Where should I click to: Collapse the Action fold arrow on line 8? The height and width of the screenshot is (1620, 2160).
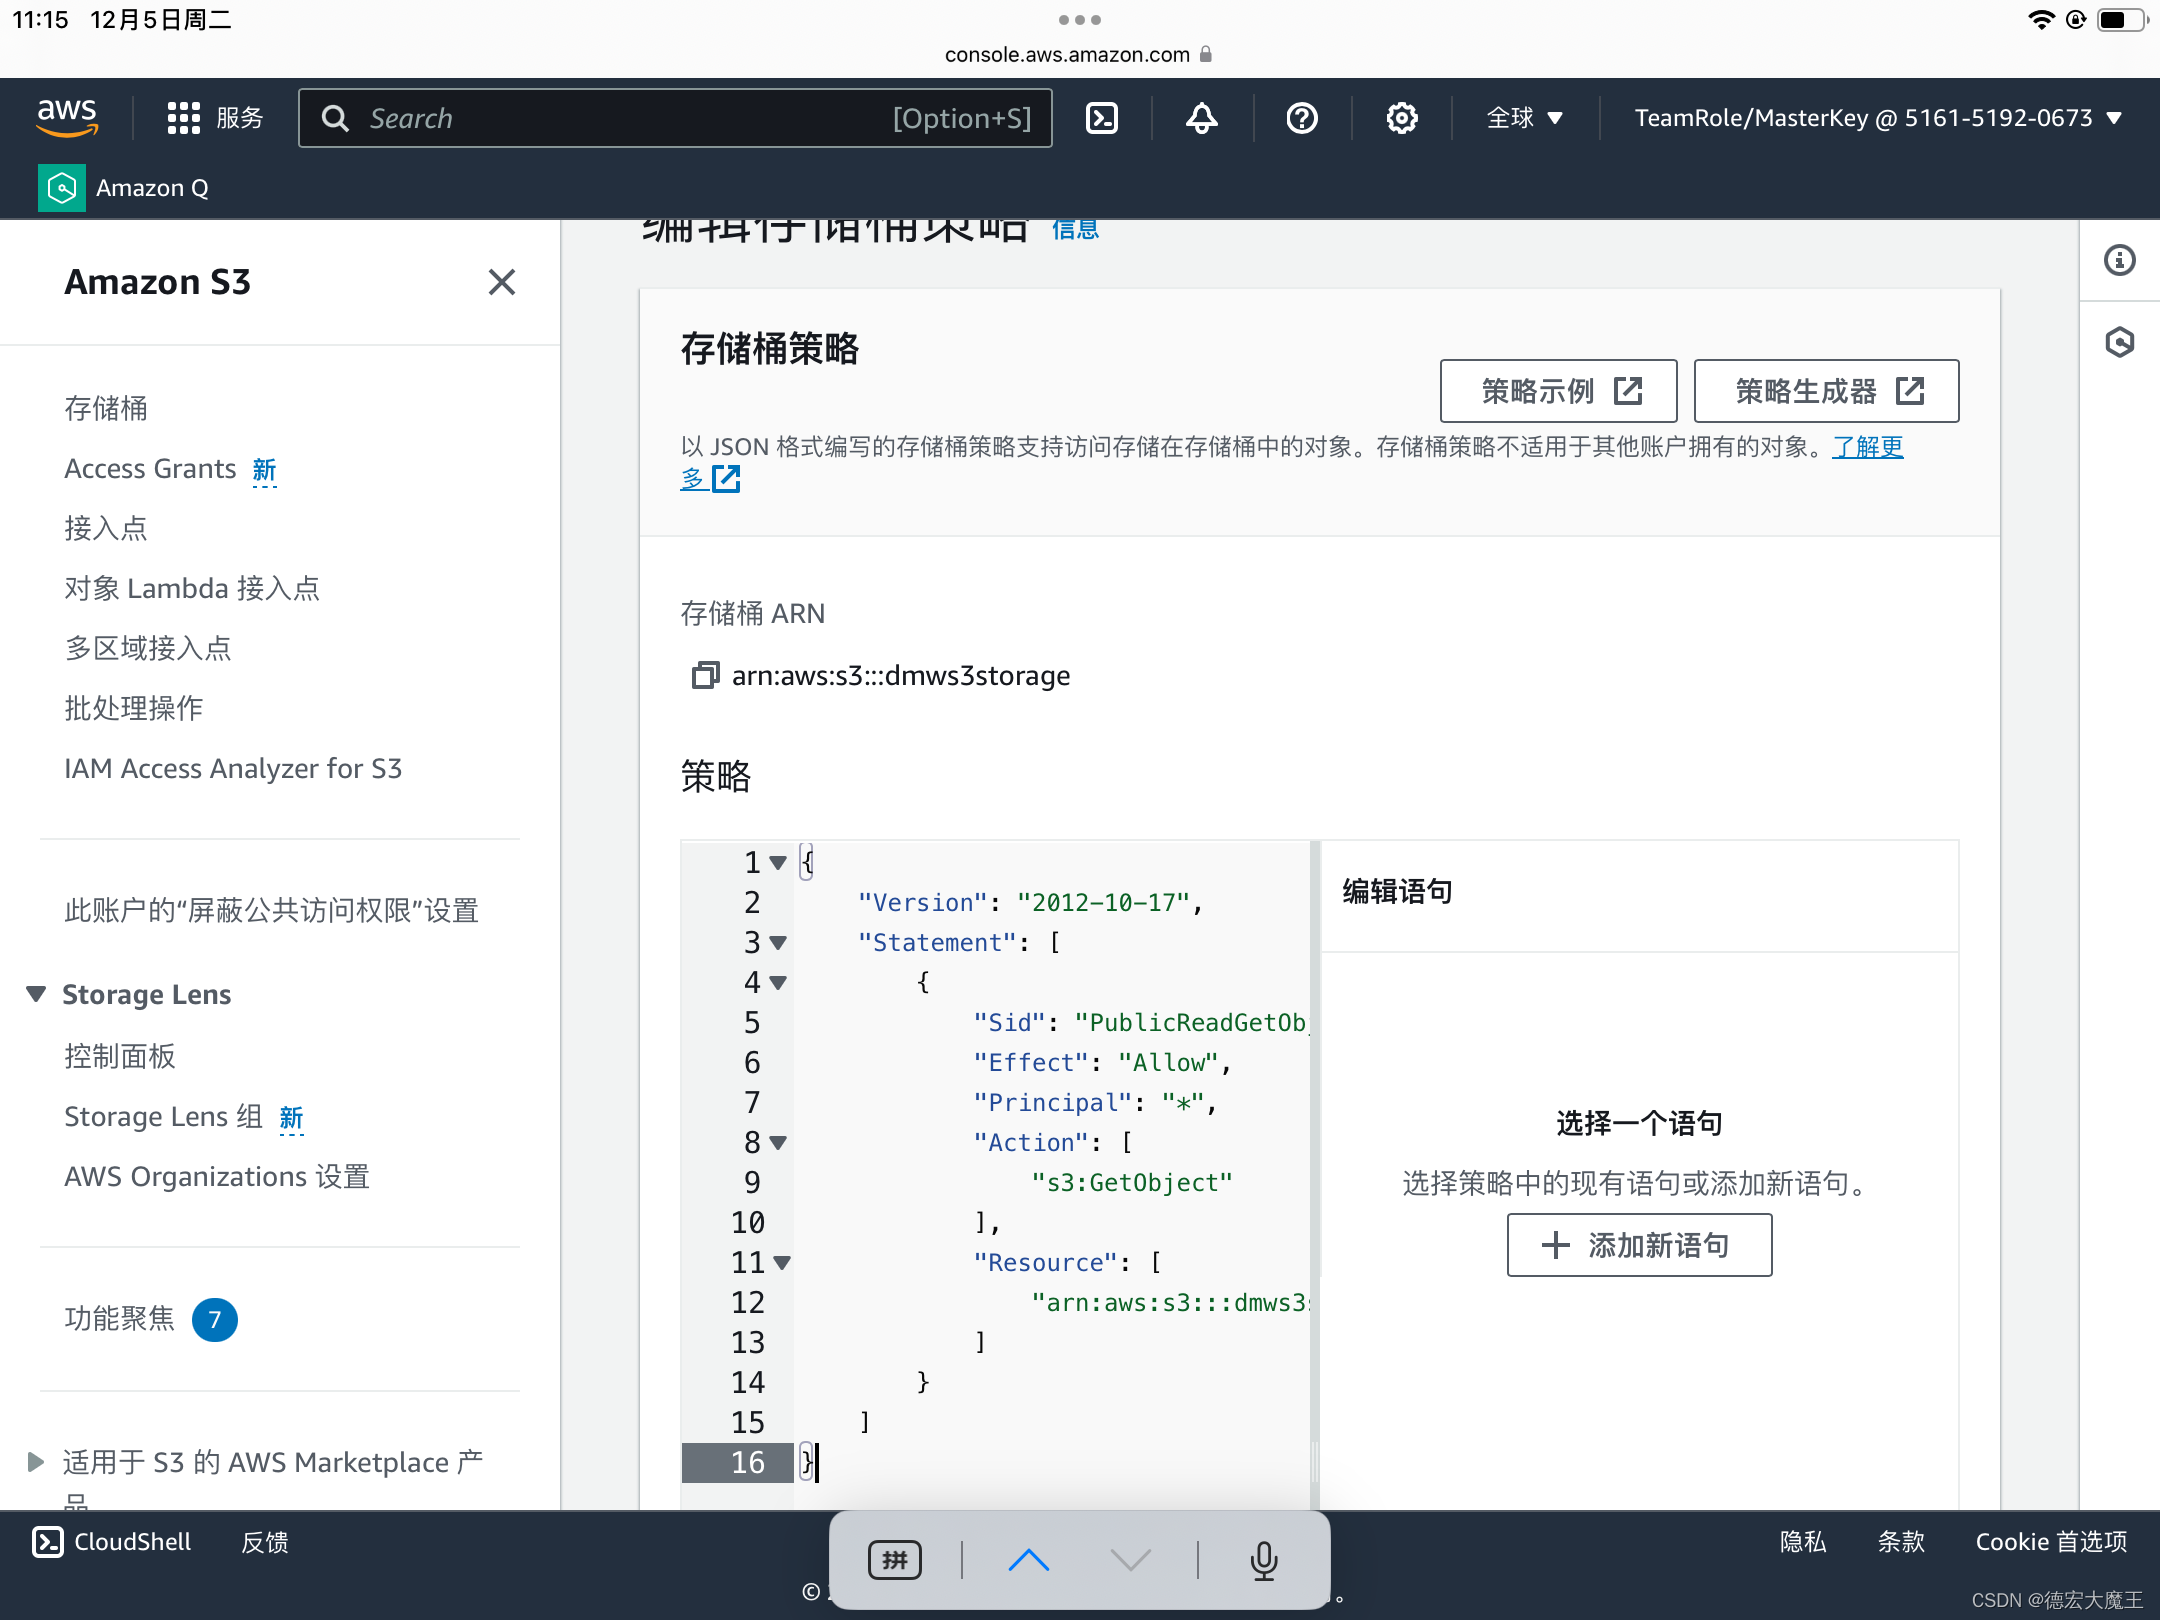pos(778,1143)
